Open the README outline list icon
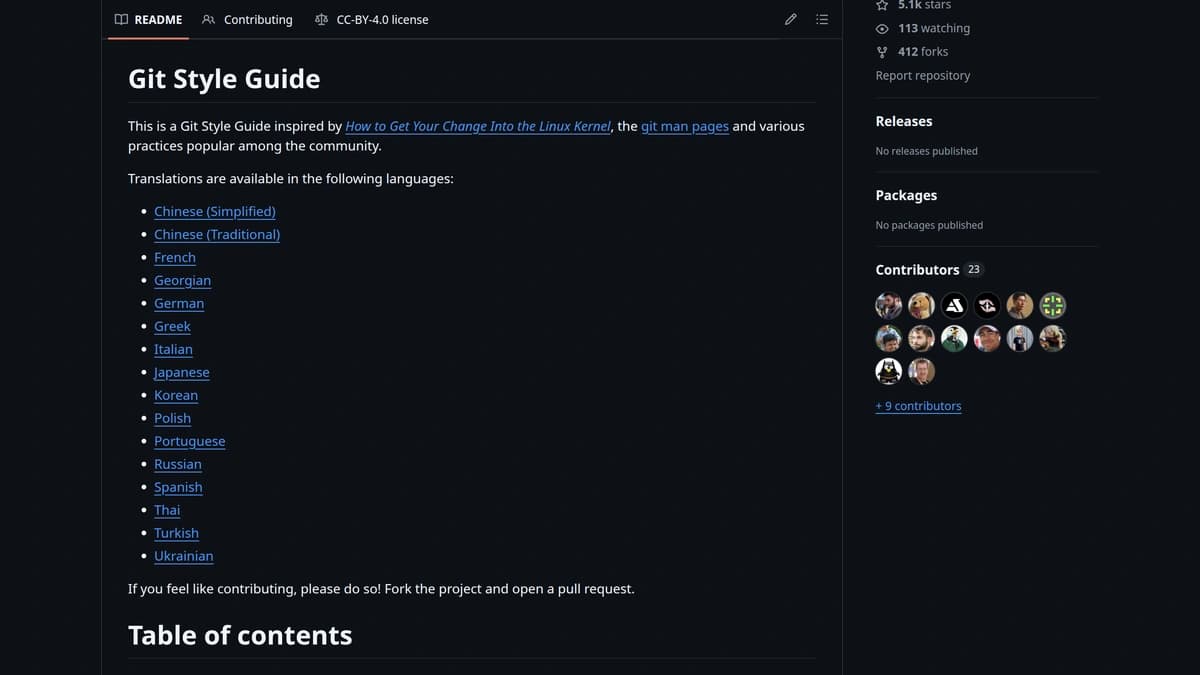This screenshot has height=675, width=1200. coord(822,19)
